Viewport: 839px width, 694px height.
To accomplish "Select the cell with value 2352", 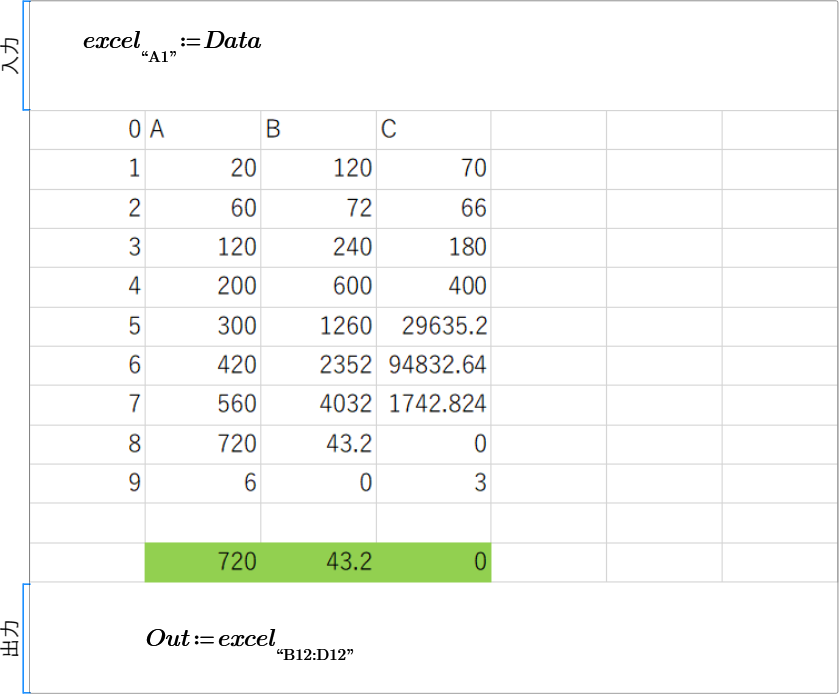I will click(319, 365).
